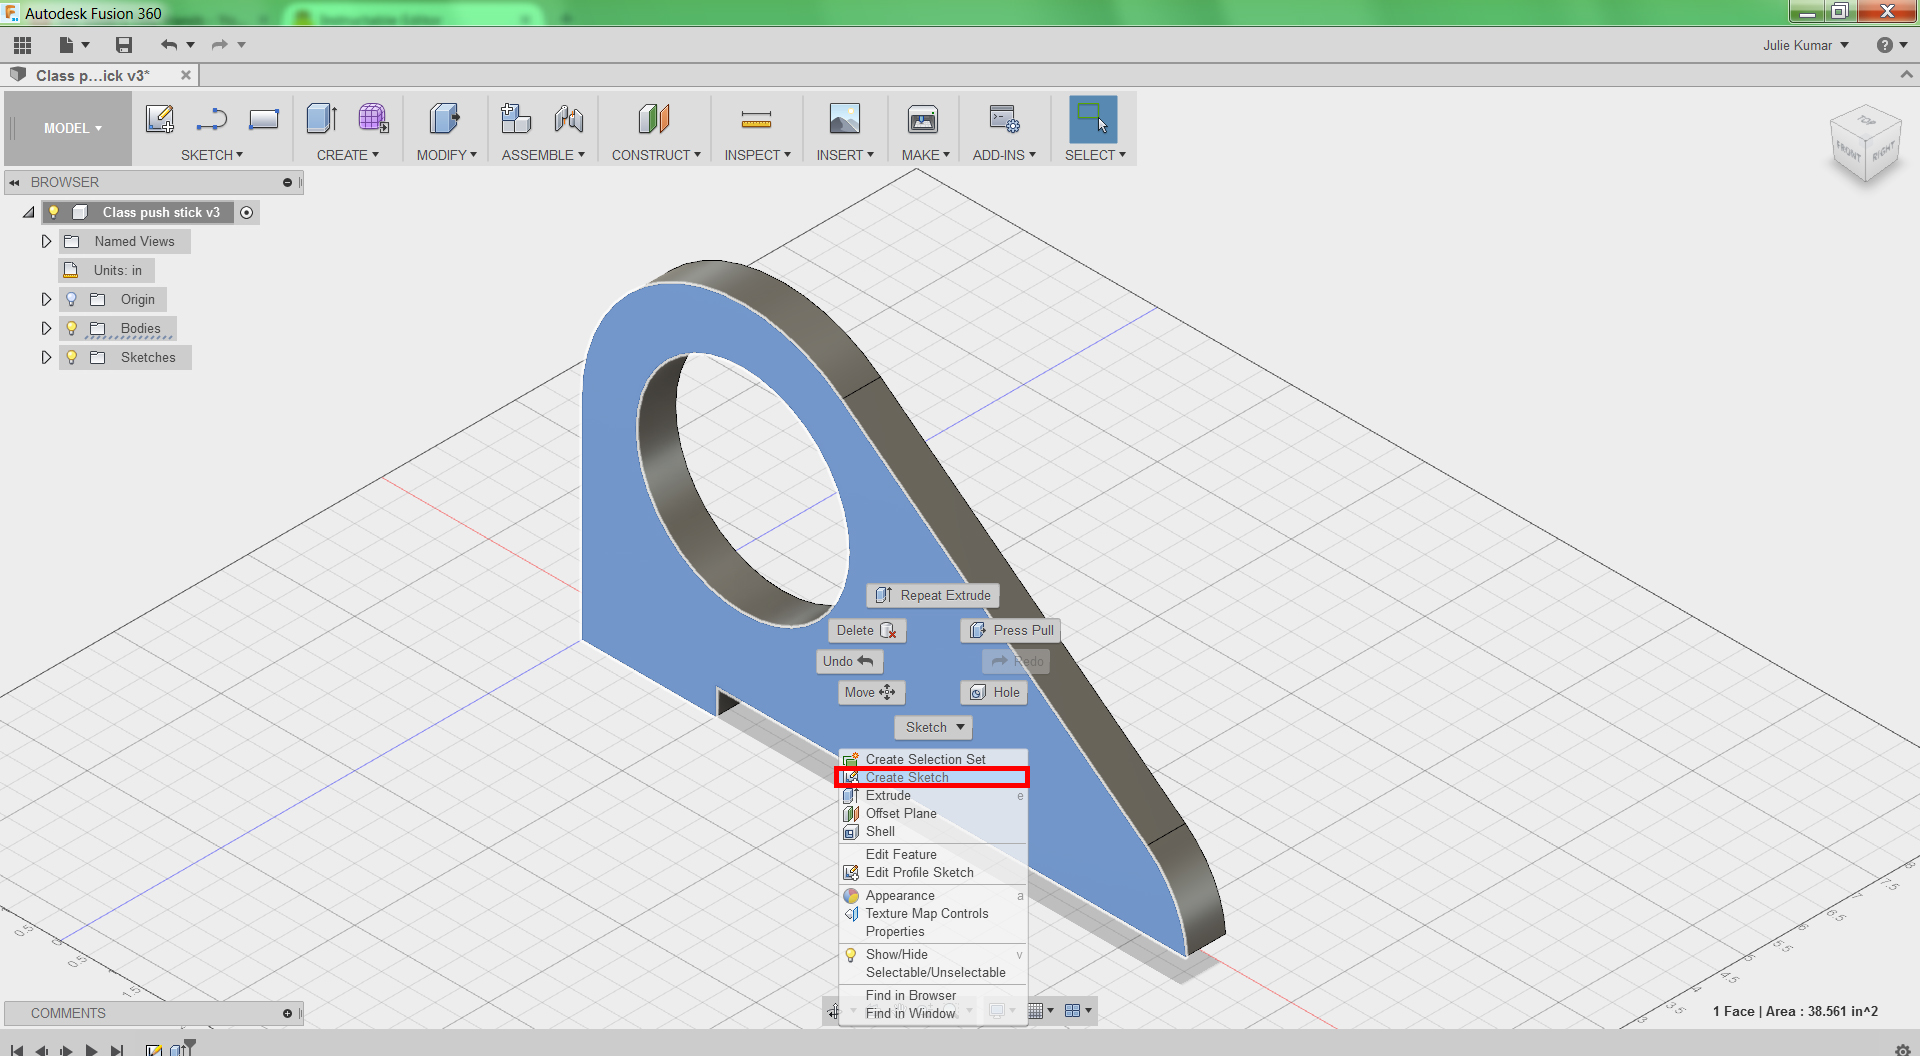
Task: Toggle visibility of the Bodies folder
Action: tap(71, 328)
